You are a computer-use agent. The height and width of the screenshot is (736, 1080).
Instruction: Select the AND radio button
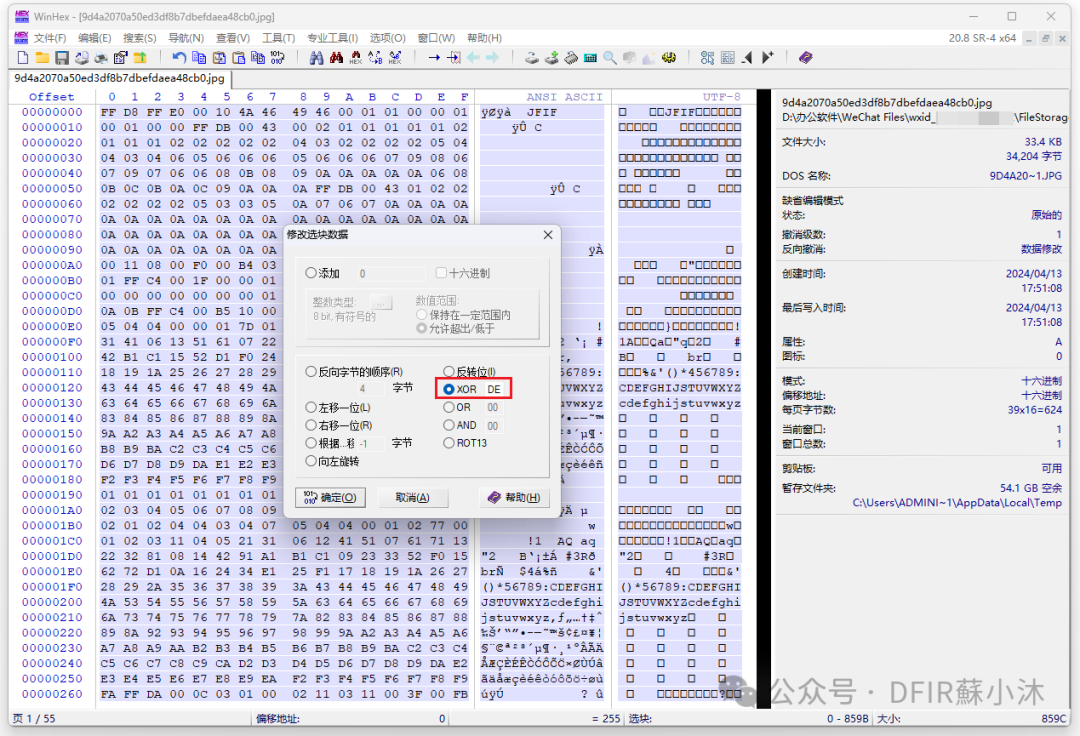click(449, 425)
